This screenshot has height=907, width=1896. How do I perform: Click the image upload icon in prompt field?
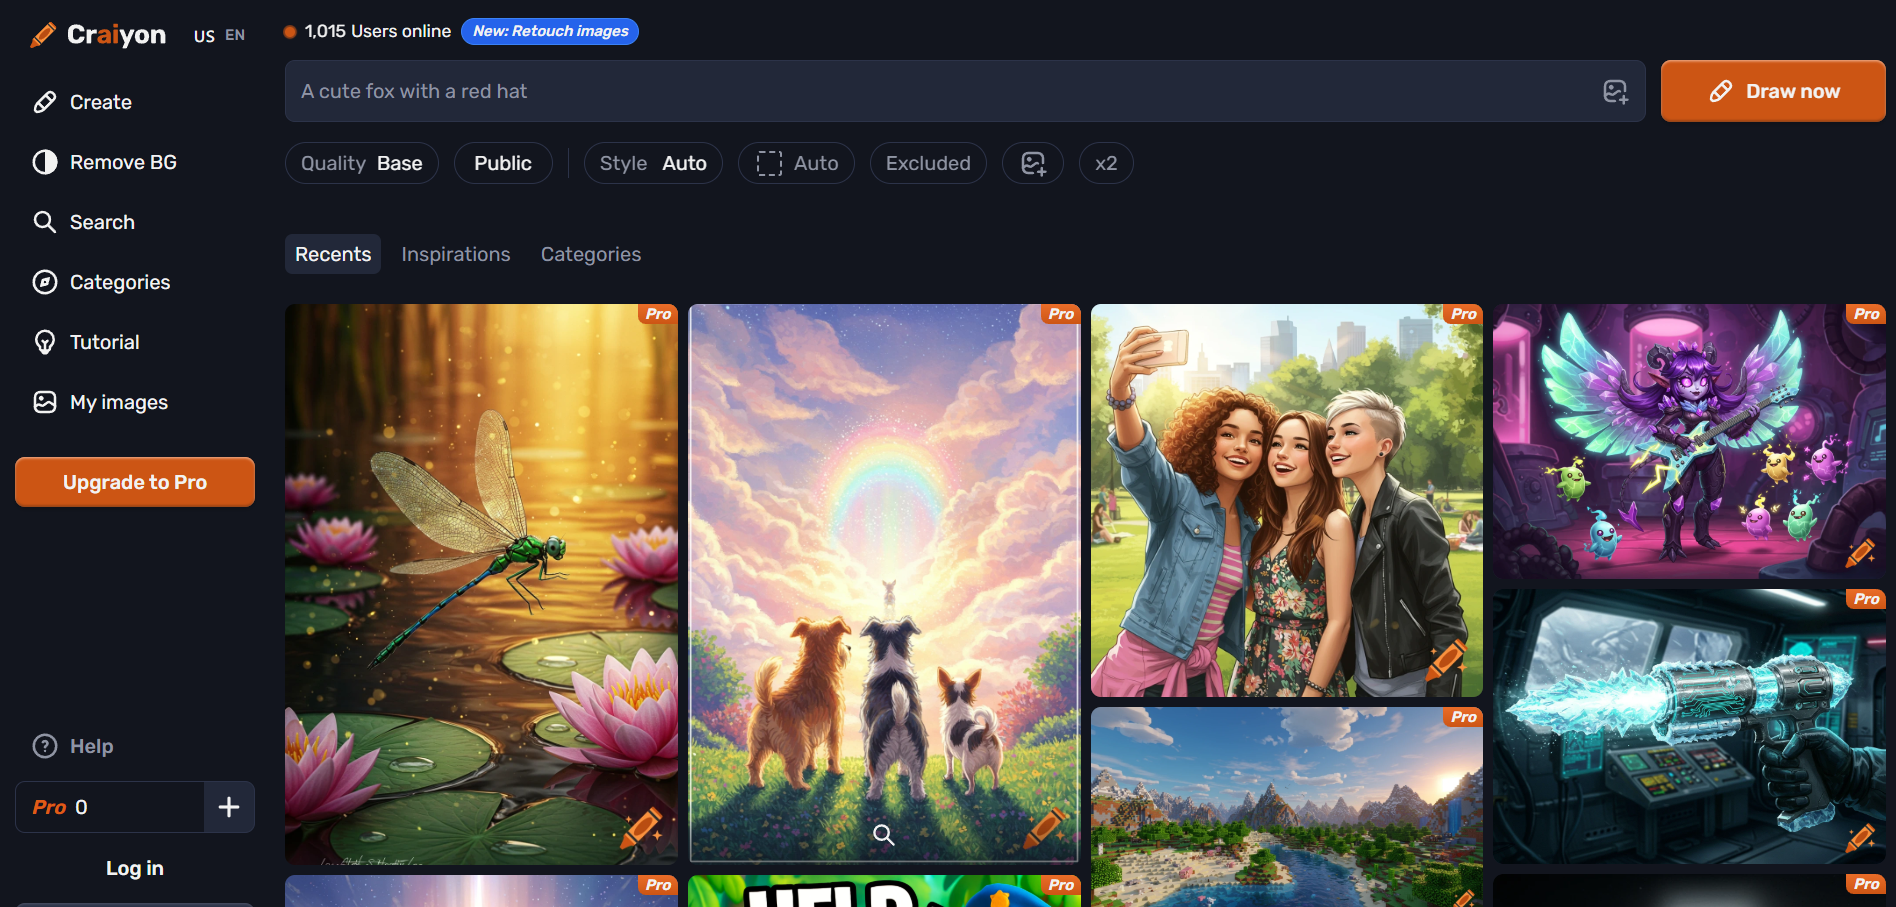pyautogui.click(x=1615, y=92)
